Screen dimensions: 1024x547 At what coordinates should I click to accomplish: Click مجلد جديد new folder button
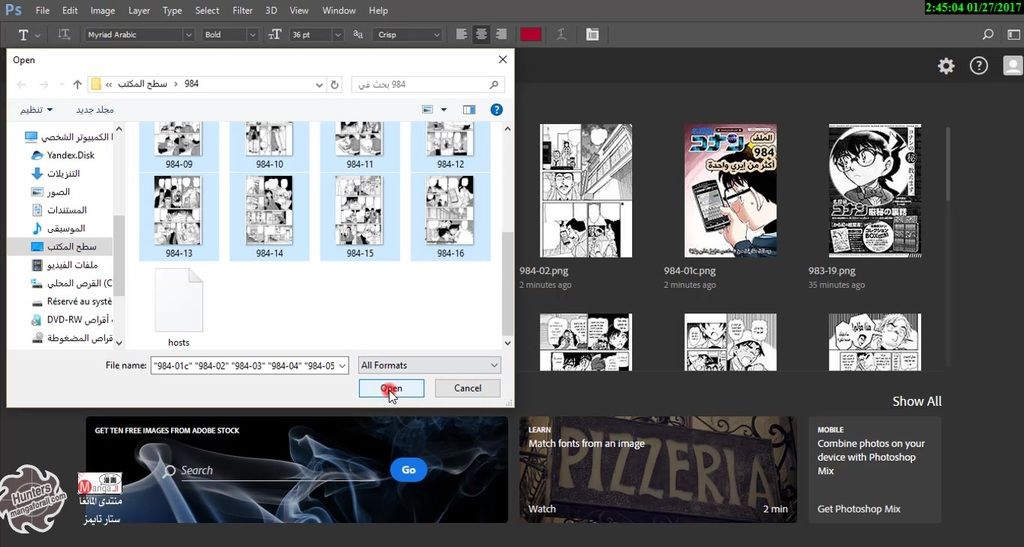pos(95,110)
